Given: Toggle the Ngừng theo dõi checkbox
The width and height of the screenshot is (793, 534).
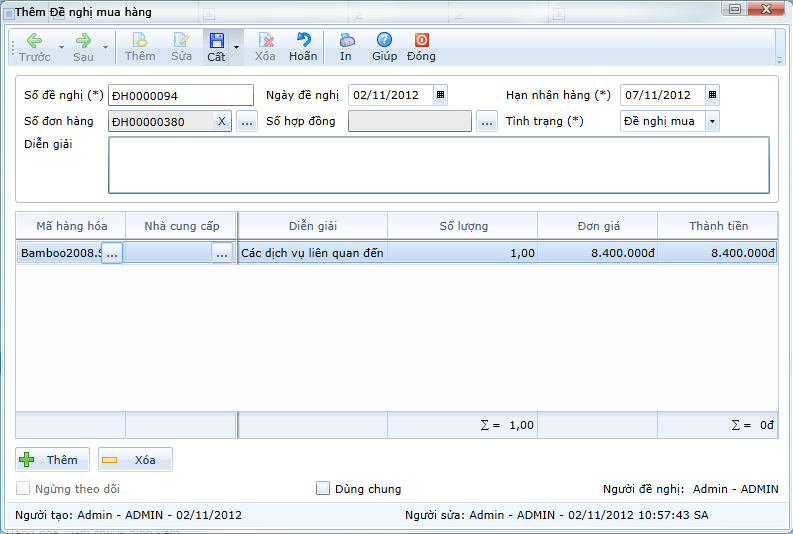Looking at the screenshot, I should click(x=23, y=489).
